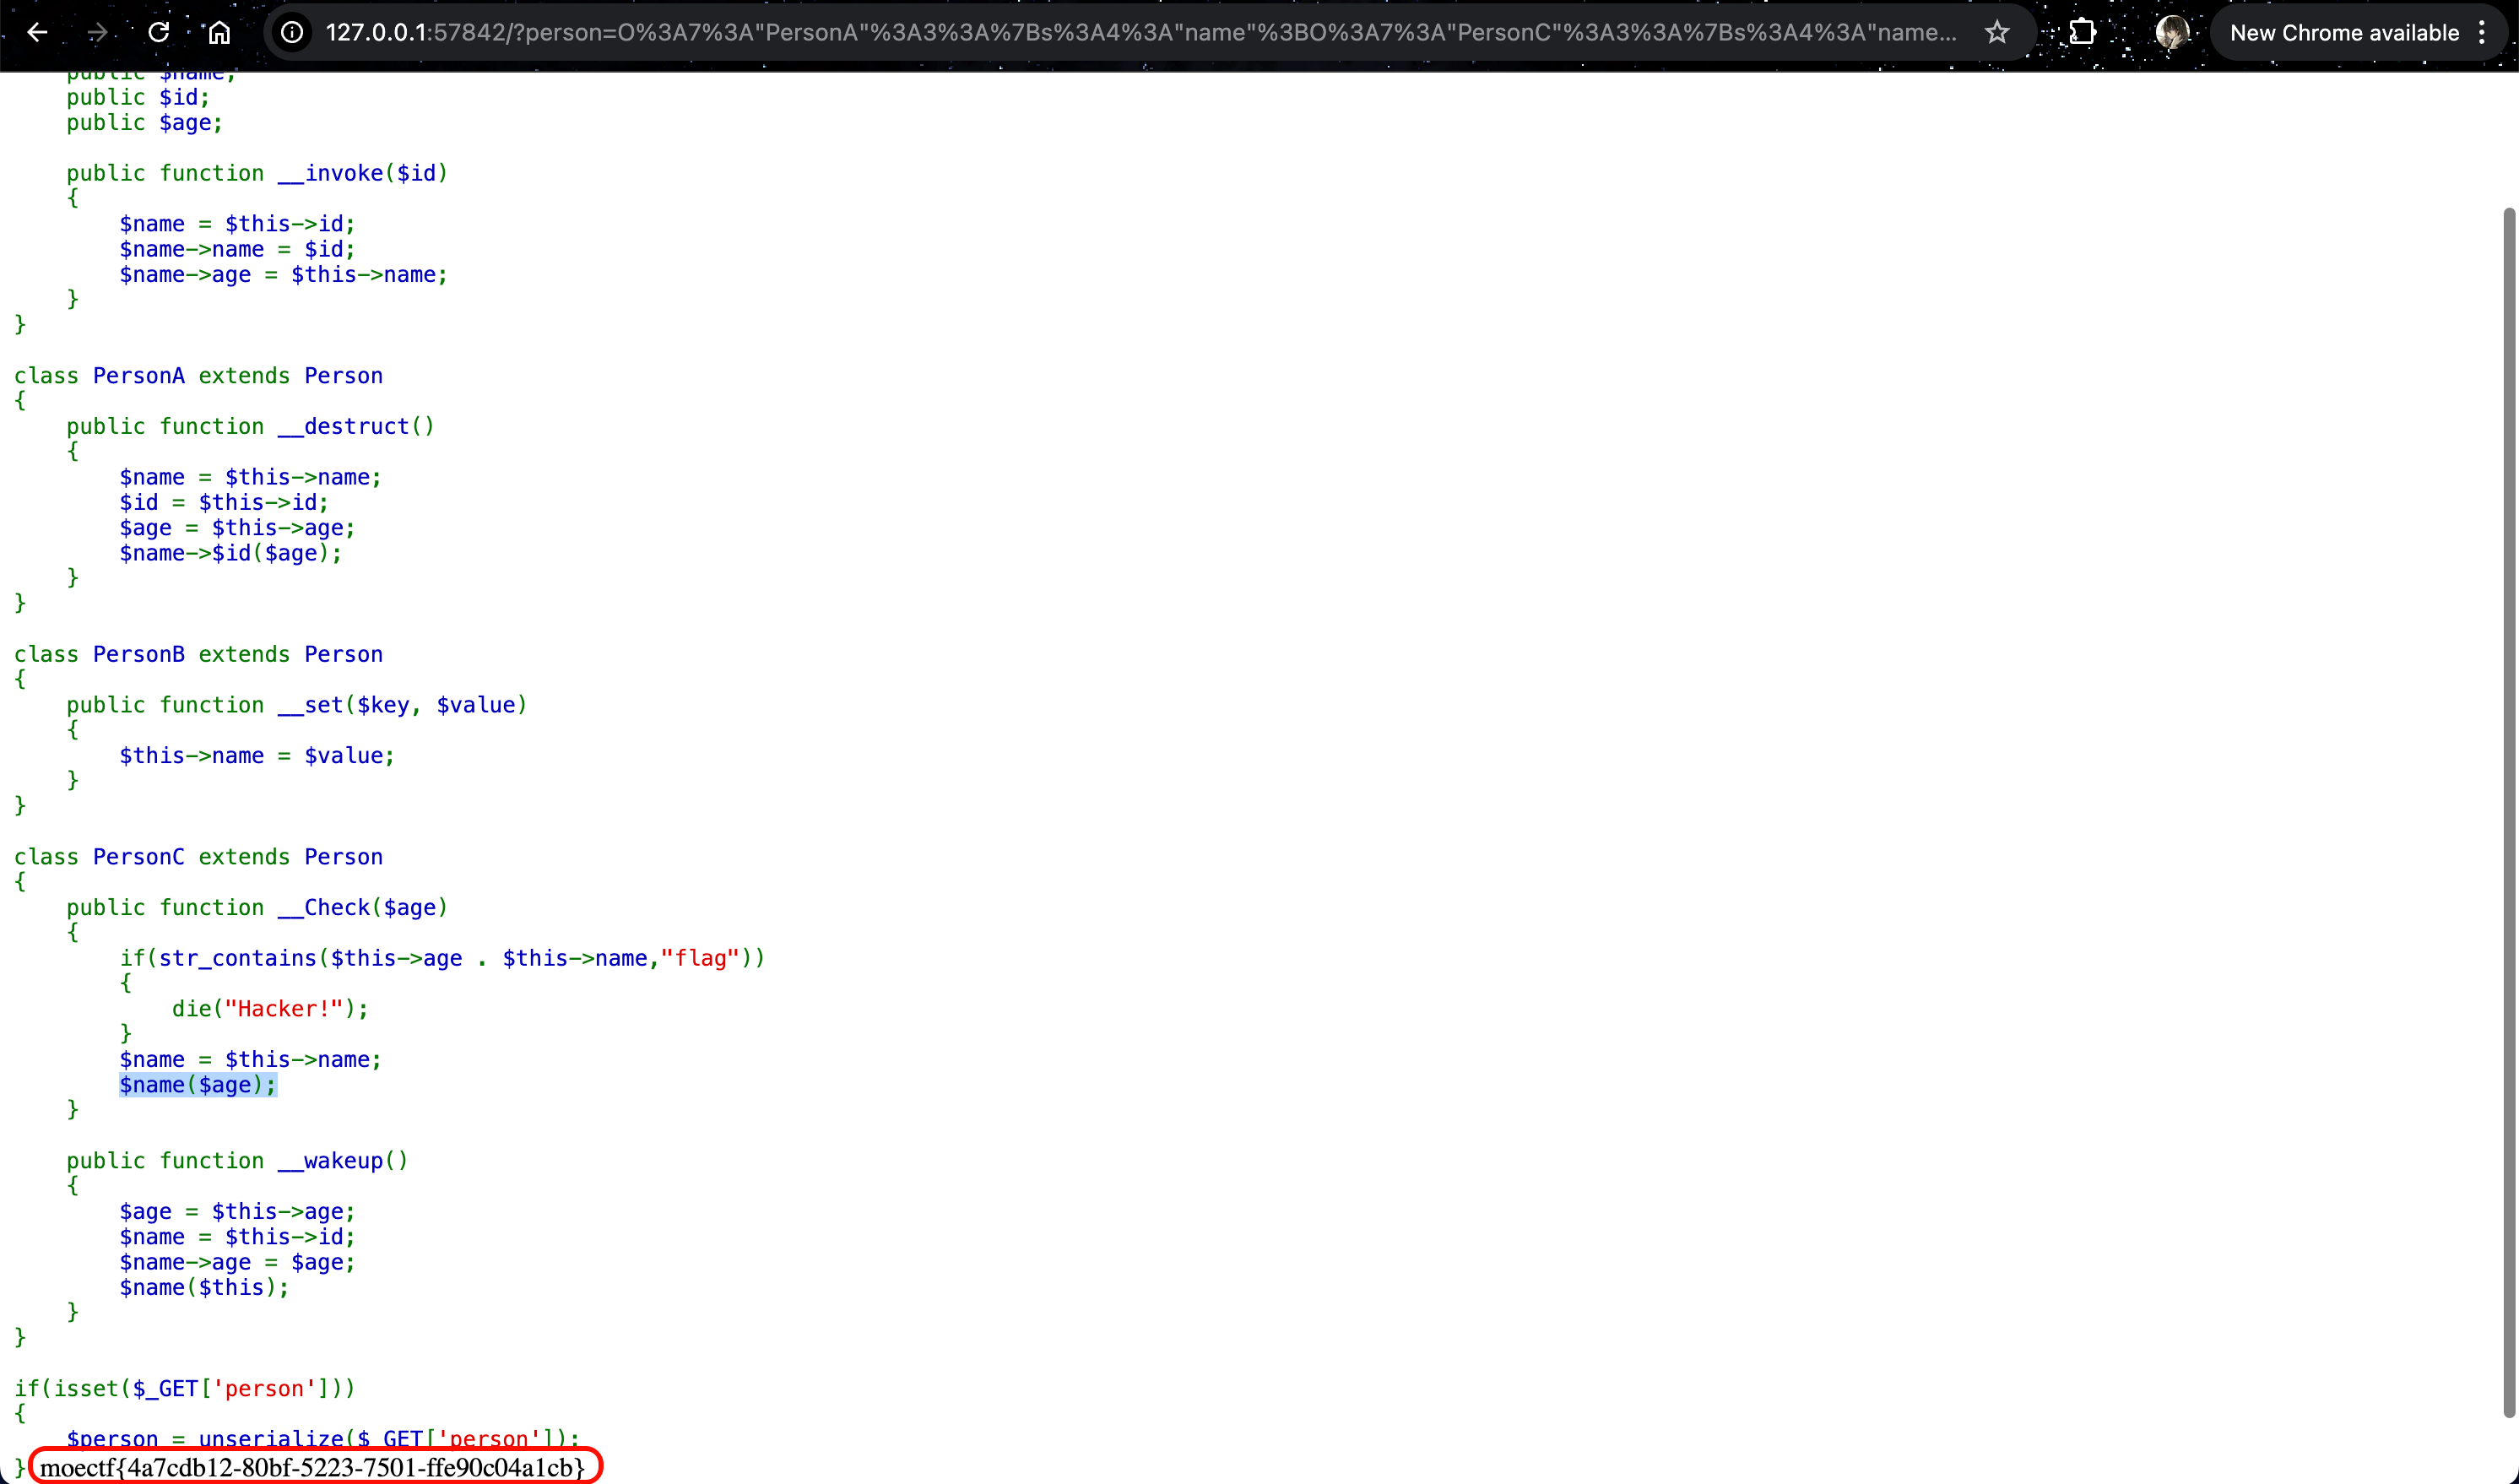
Task: Click the highlighted $name($age); line
Action: (197, 1085)
